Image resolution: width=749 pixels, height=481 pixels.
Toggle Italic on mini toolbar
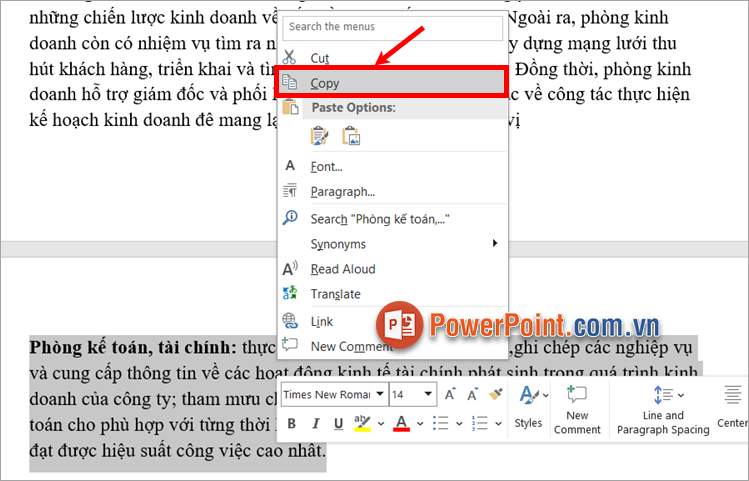click(x=315, y=423)
